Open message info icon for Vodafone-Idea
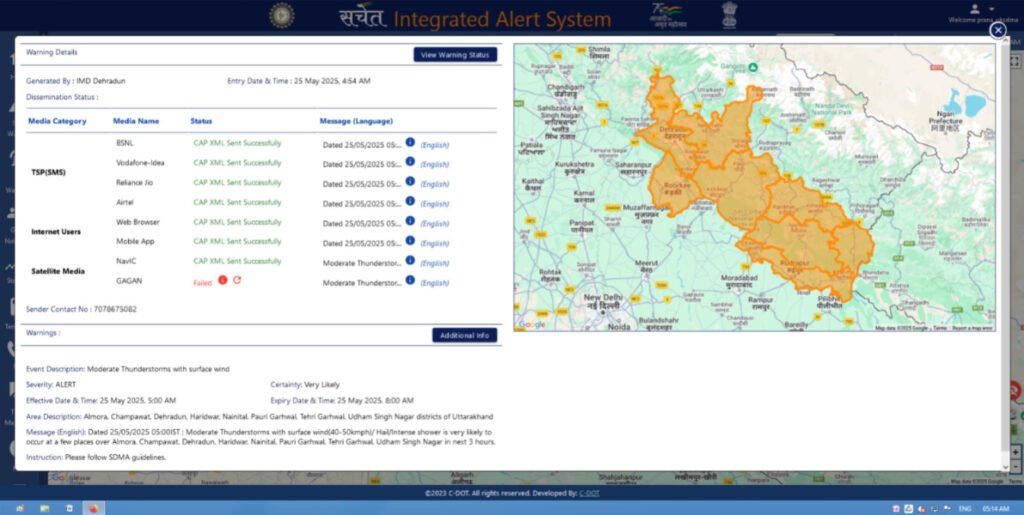Viewport: 1024px width, 515px height. (410, 162)
